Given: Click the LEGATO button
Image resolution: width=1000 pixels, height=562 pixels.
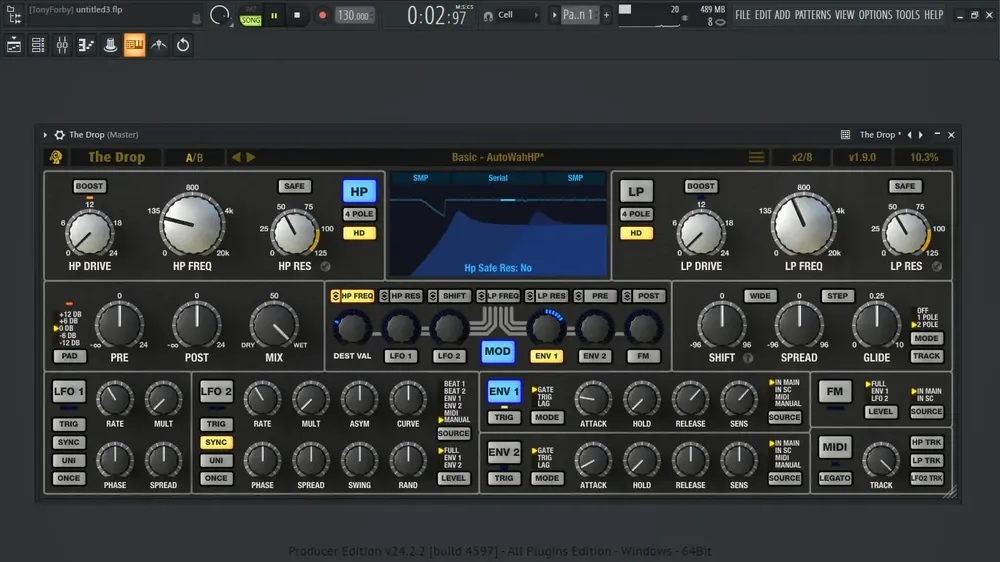Looking at the screenshot, I should pos(835,478).
